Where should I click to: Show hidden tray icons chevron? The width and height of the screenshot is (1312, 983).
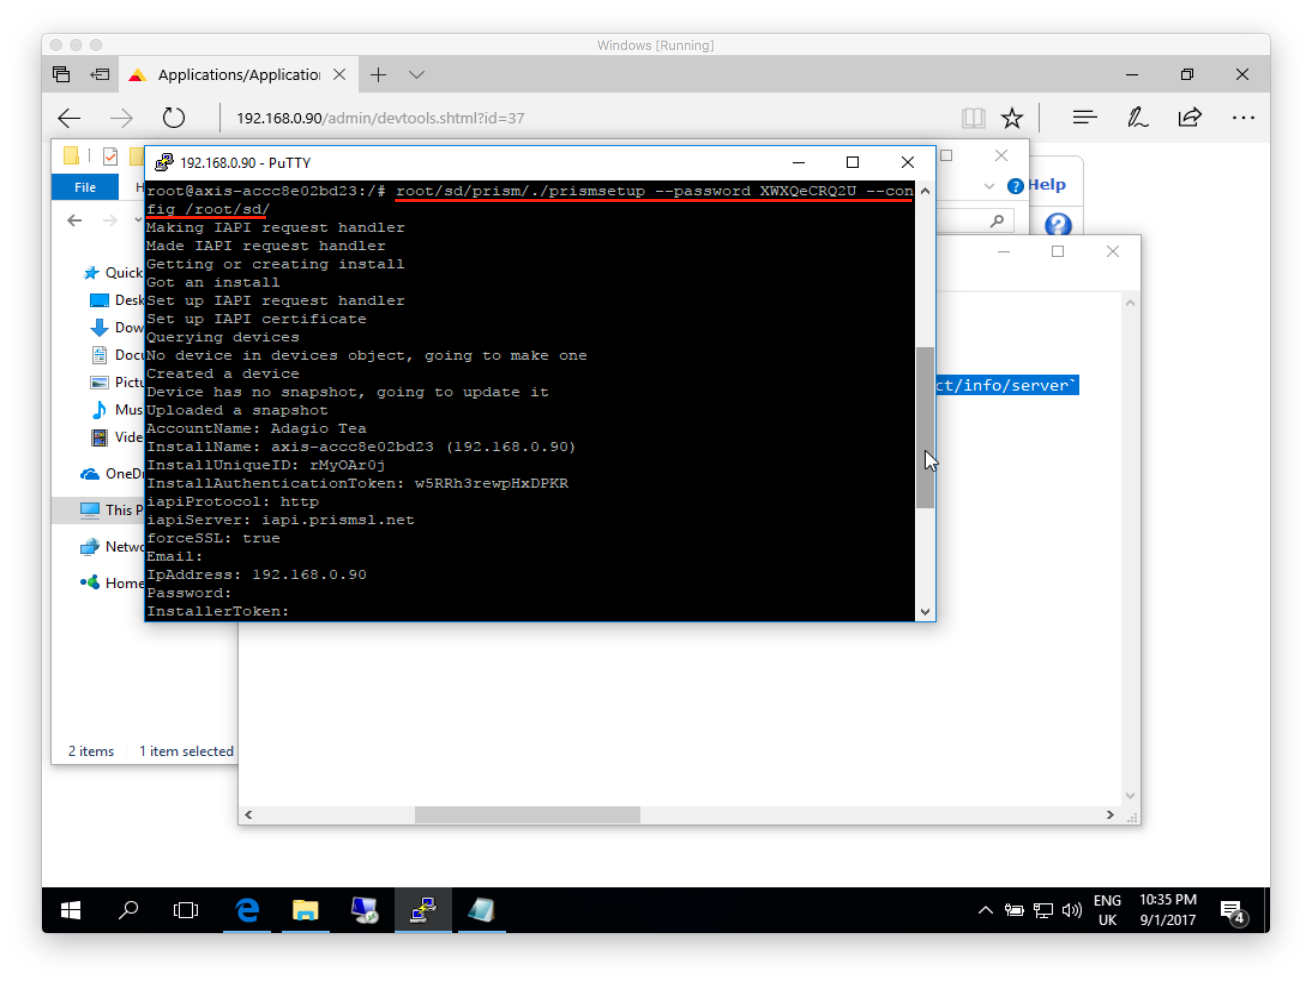985,910
